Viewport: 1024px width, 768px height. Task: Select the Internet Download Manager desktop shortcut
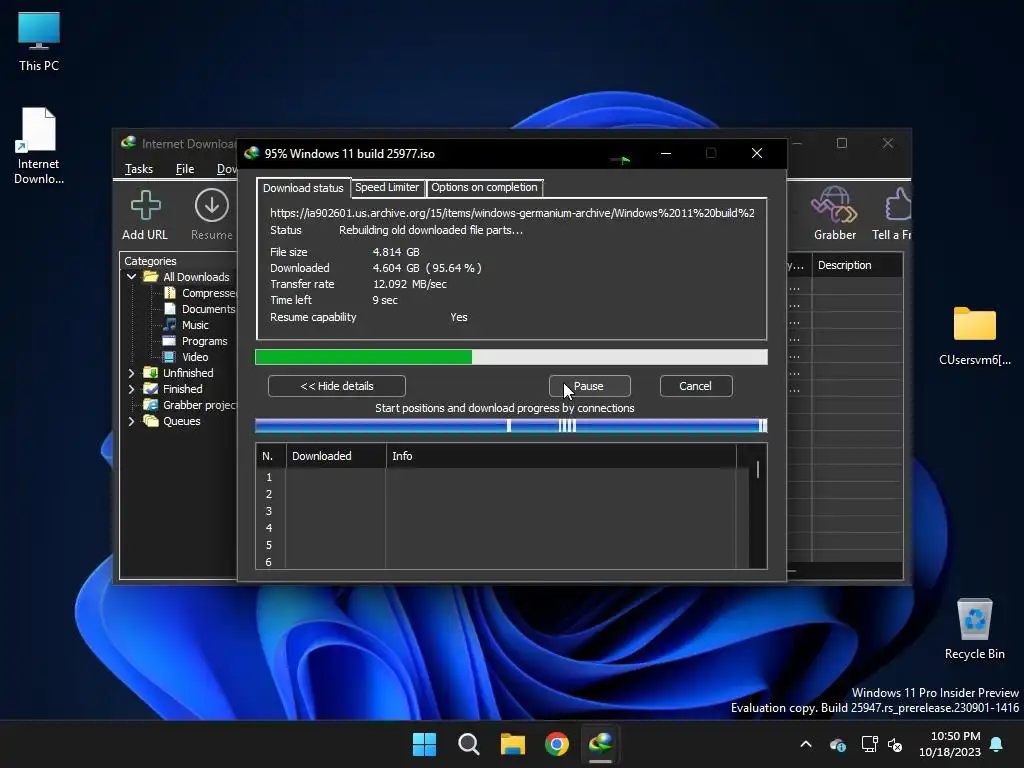[39, 146]
